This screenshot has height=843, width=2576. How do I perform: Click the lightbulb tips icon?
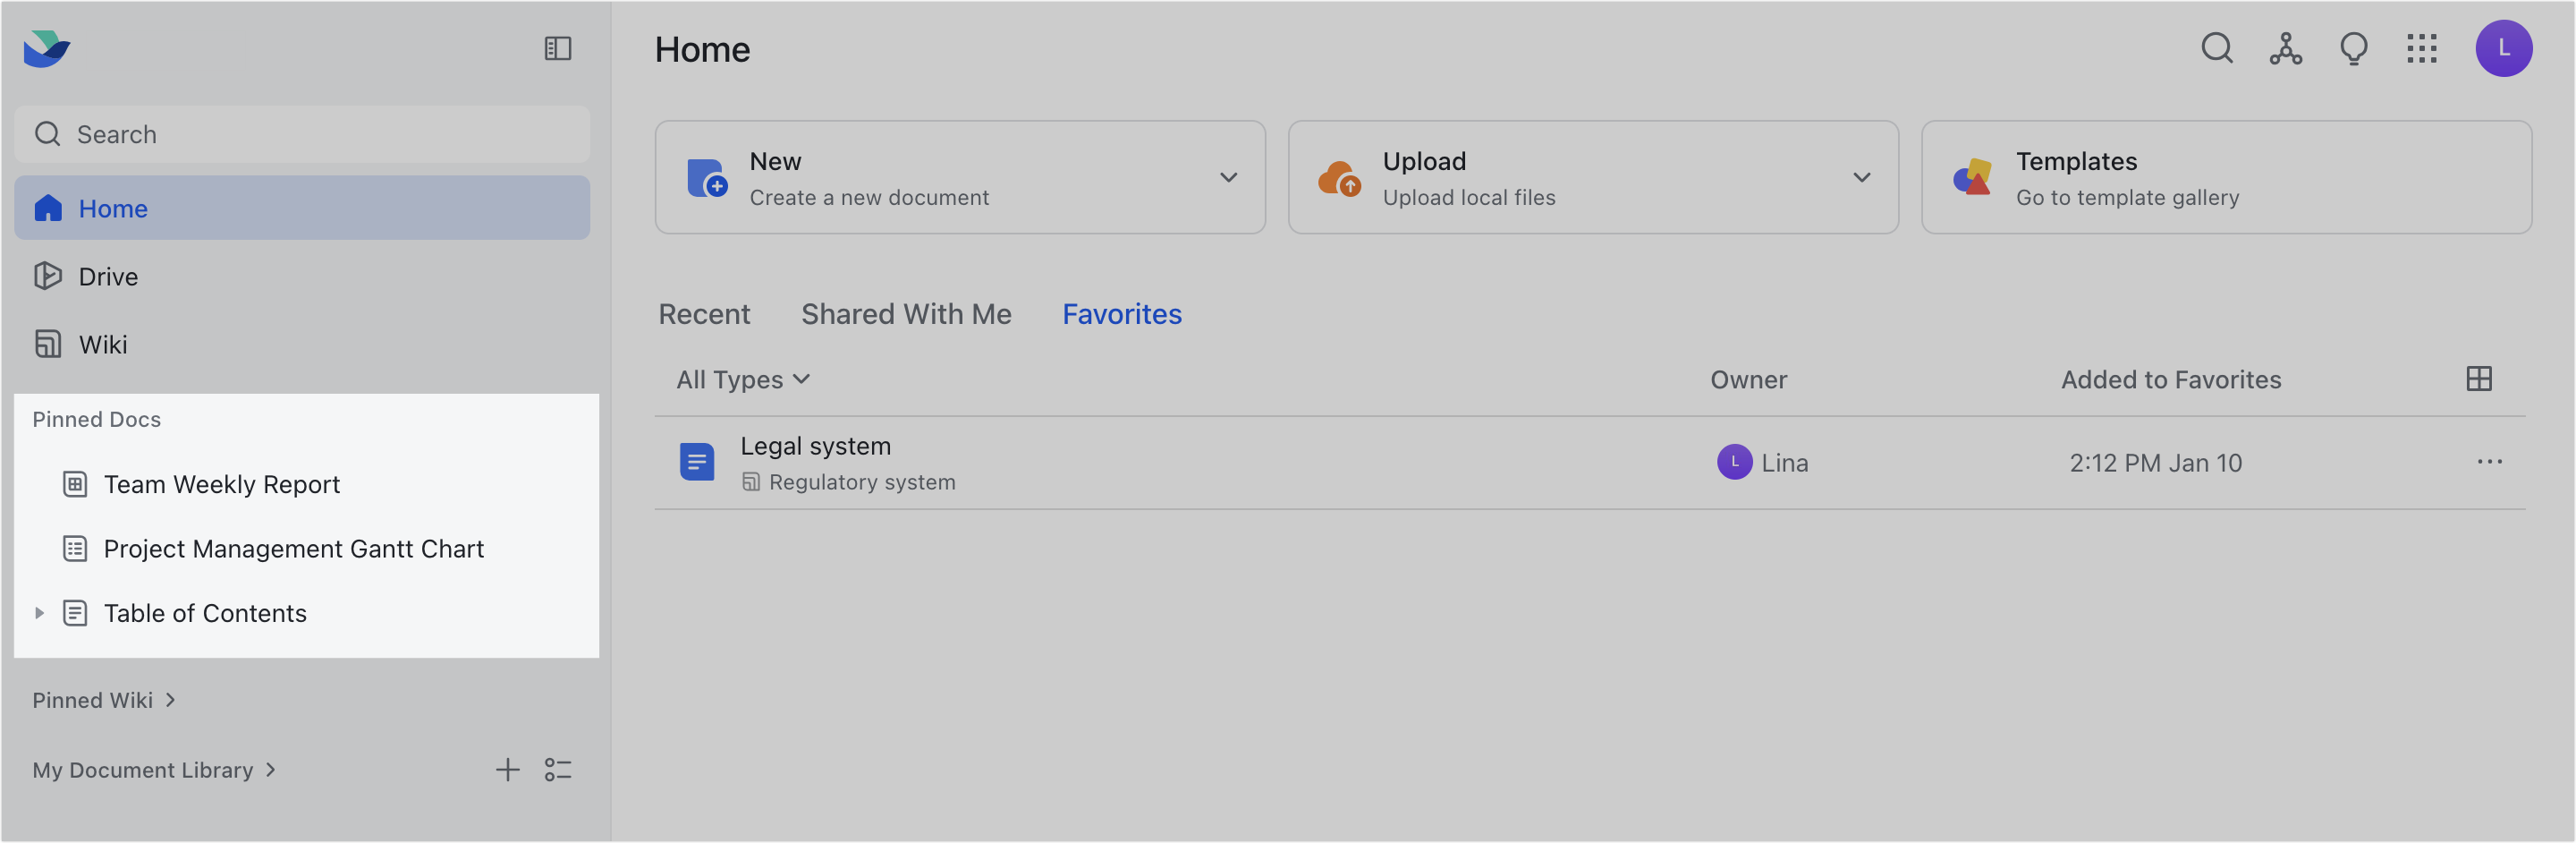click(2353, 48)
